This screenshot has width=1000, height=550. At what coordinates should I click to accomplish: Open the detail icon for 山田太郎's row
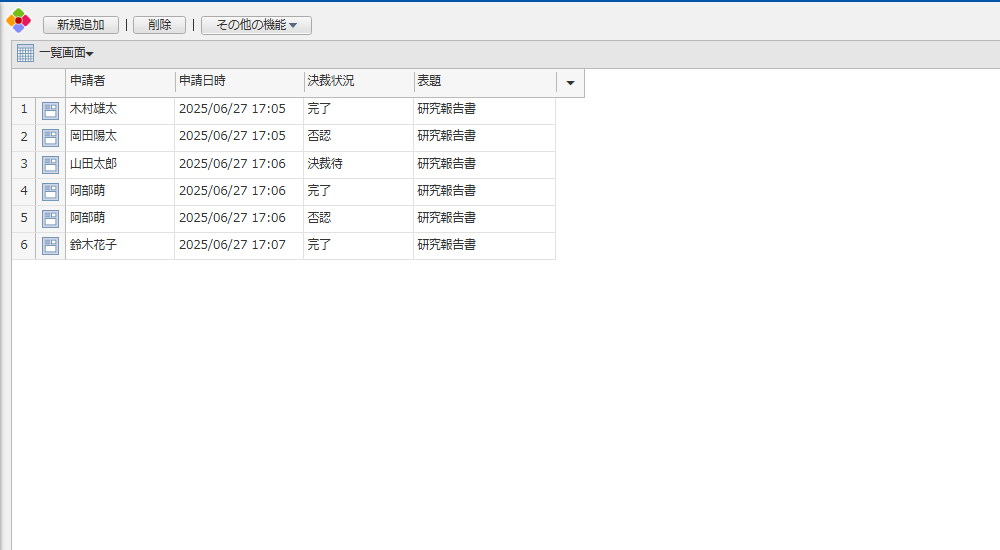[50, 164]
